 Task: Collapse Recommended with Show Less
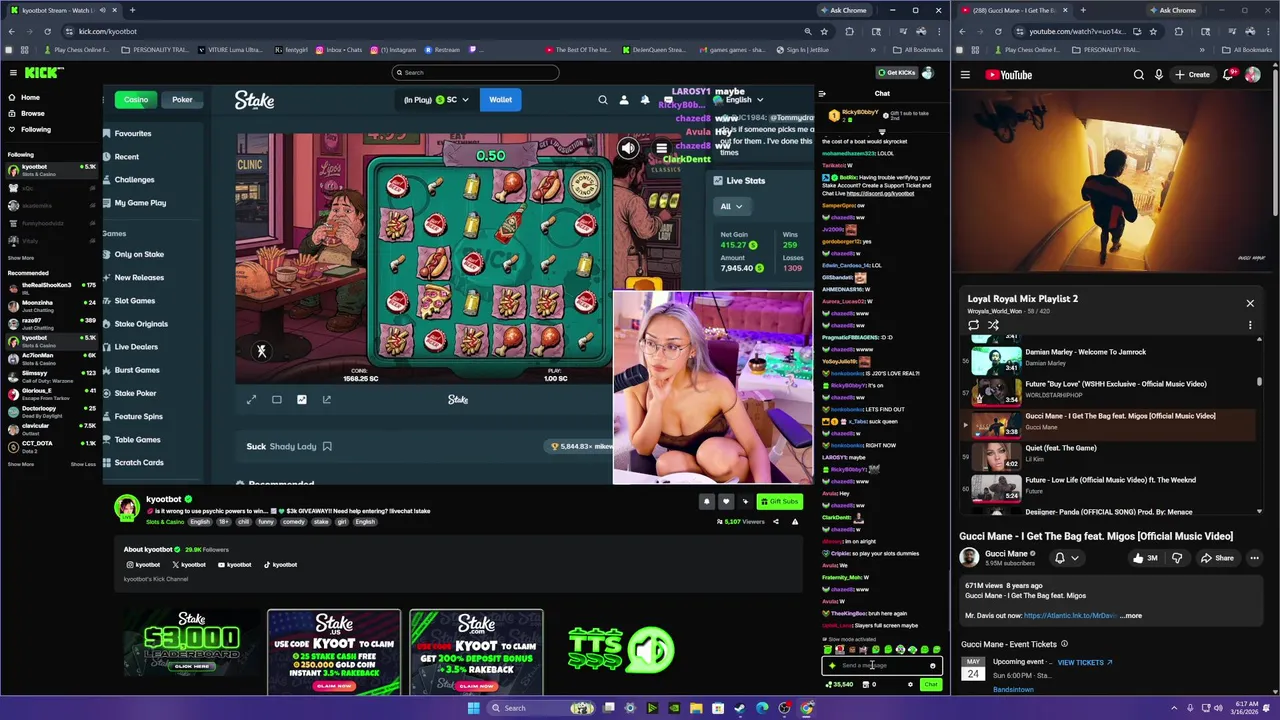83,464
